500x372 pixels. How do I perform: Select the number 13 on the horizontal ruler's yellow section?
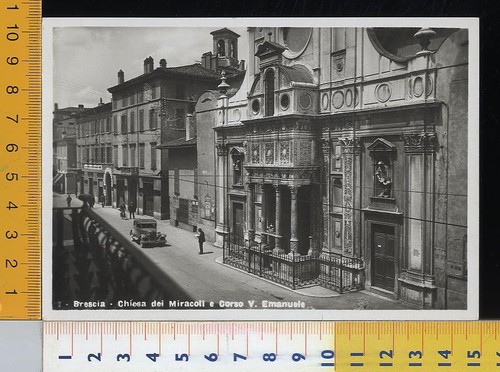point(415,357)
